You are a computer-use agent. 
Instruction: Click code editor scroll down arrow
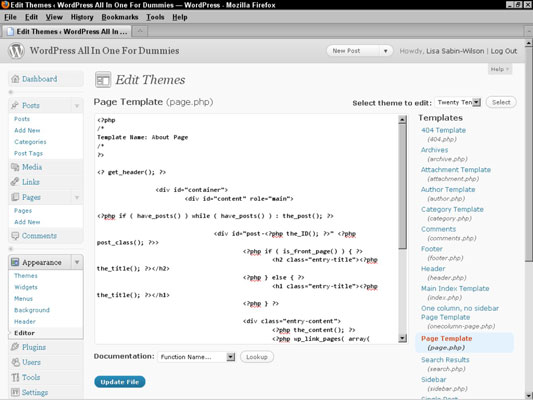(402, 338)
